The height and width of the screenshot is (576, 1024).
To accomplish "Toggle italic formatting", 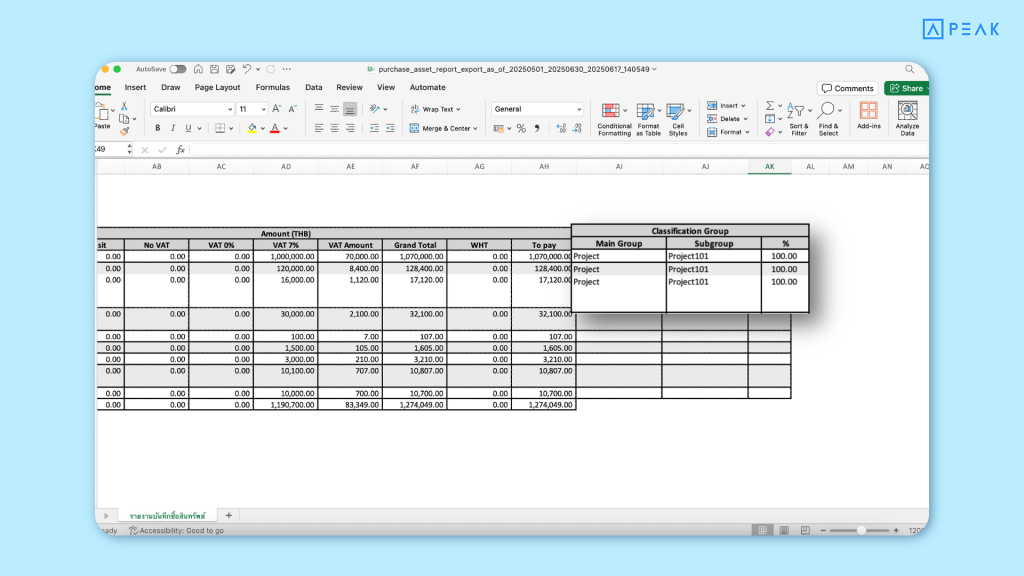I will point(172,128).
